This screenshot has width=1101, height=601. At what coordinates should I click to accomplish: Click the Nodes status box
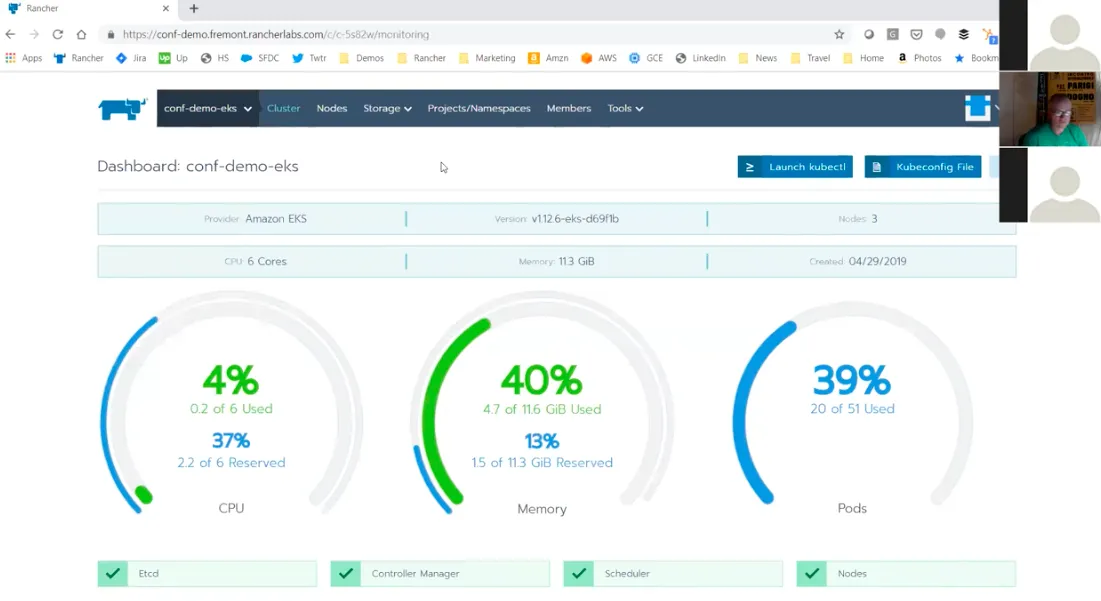pos(906,574)
